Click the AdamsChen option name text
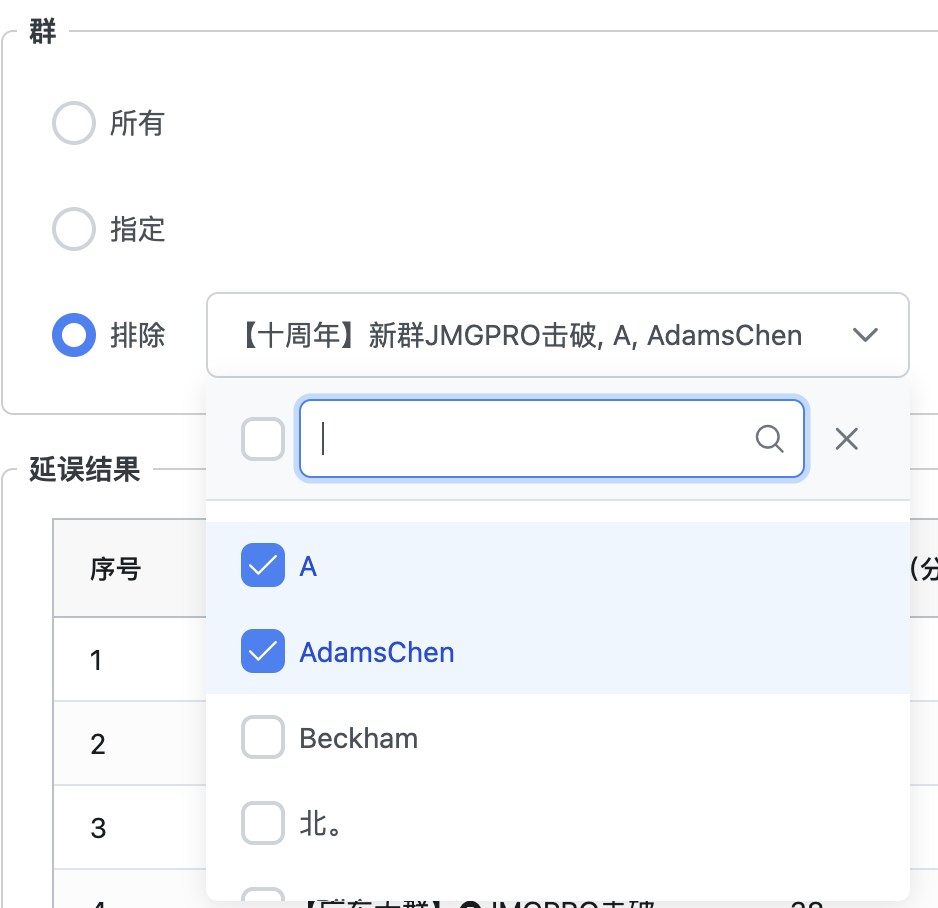The height and width of the screenshot is (908, 938). (377, 652)
